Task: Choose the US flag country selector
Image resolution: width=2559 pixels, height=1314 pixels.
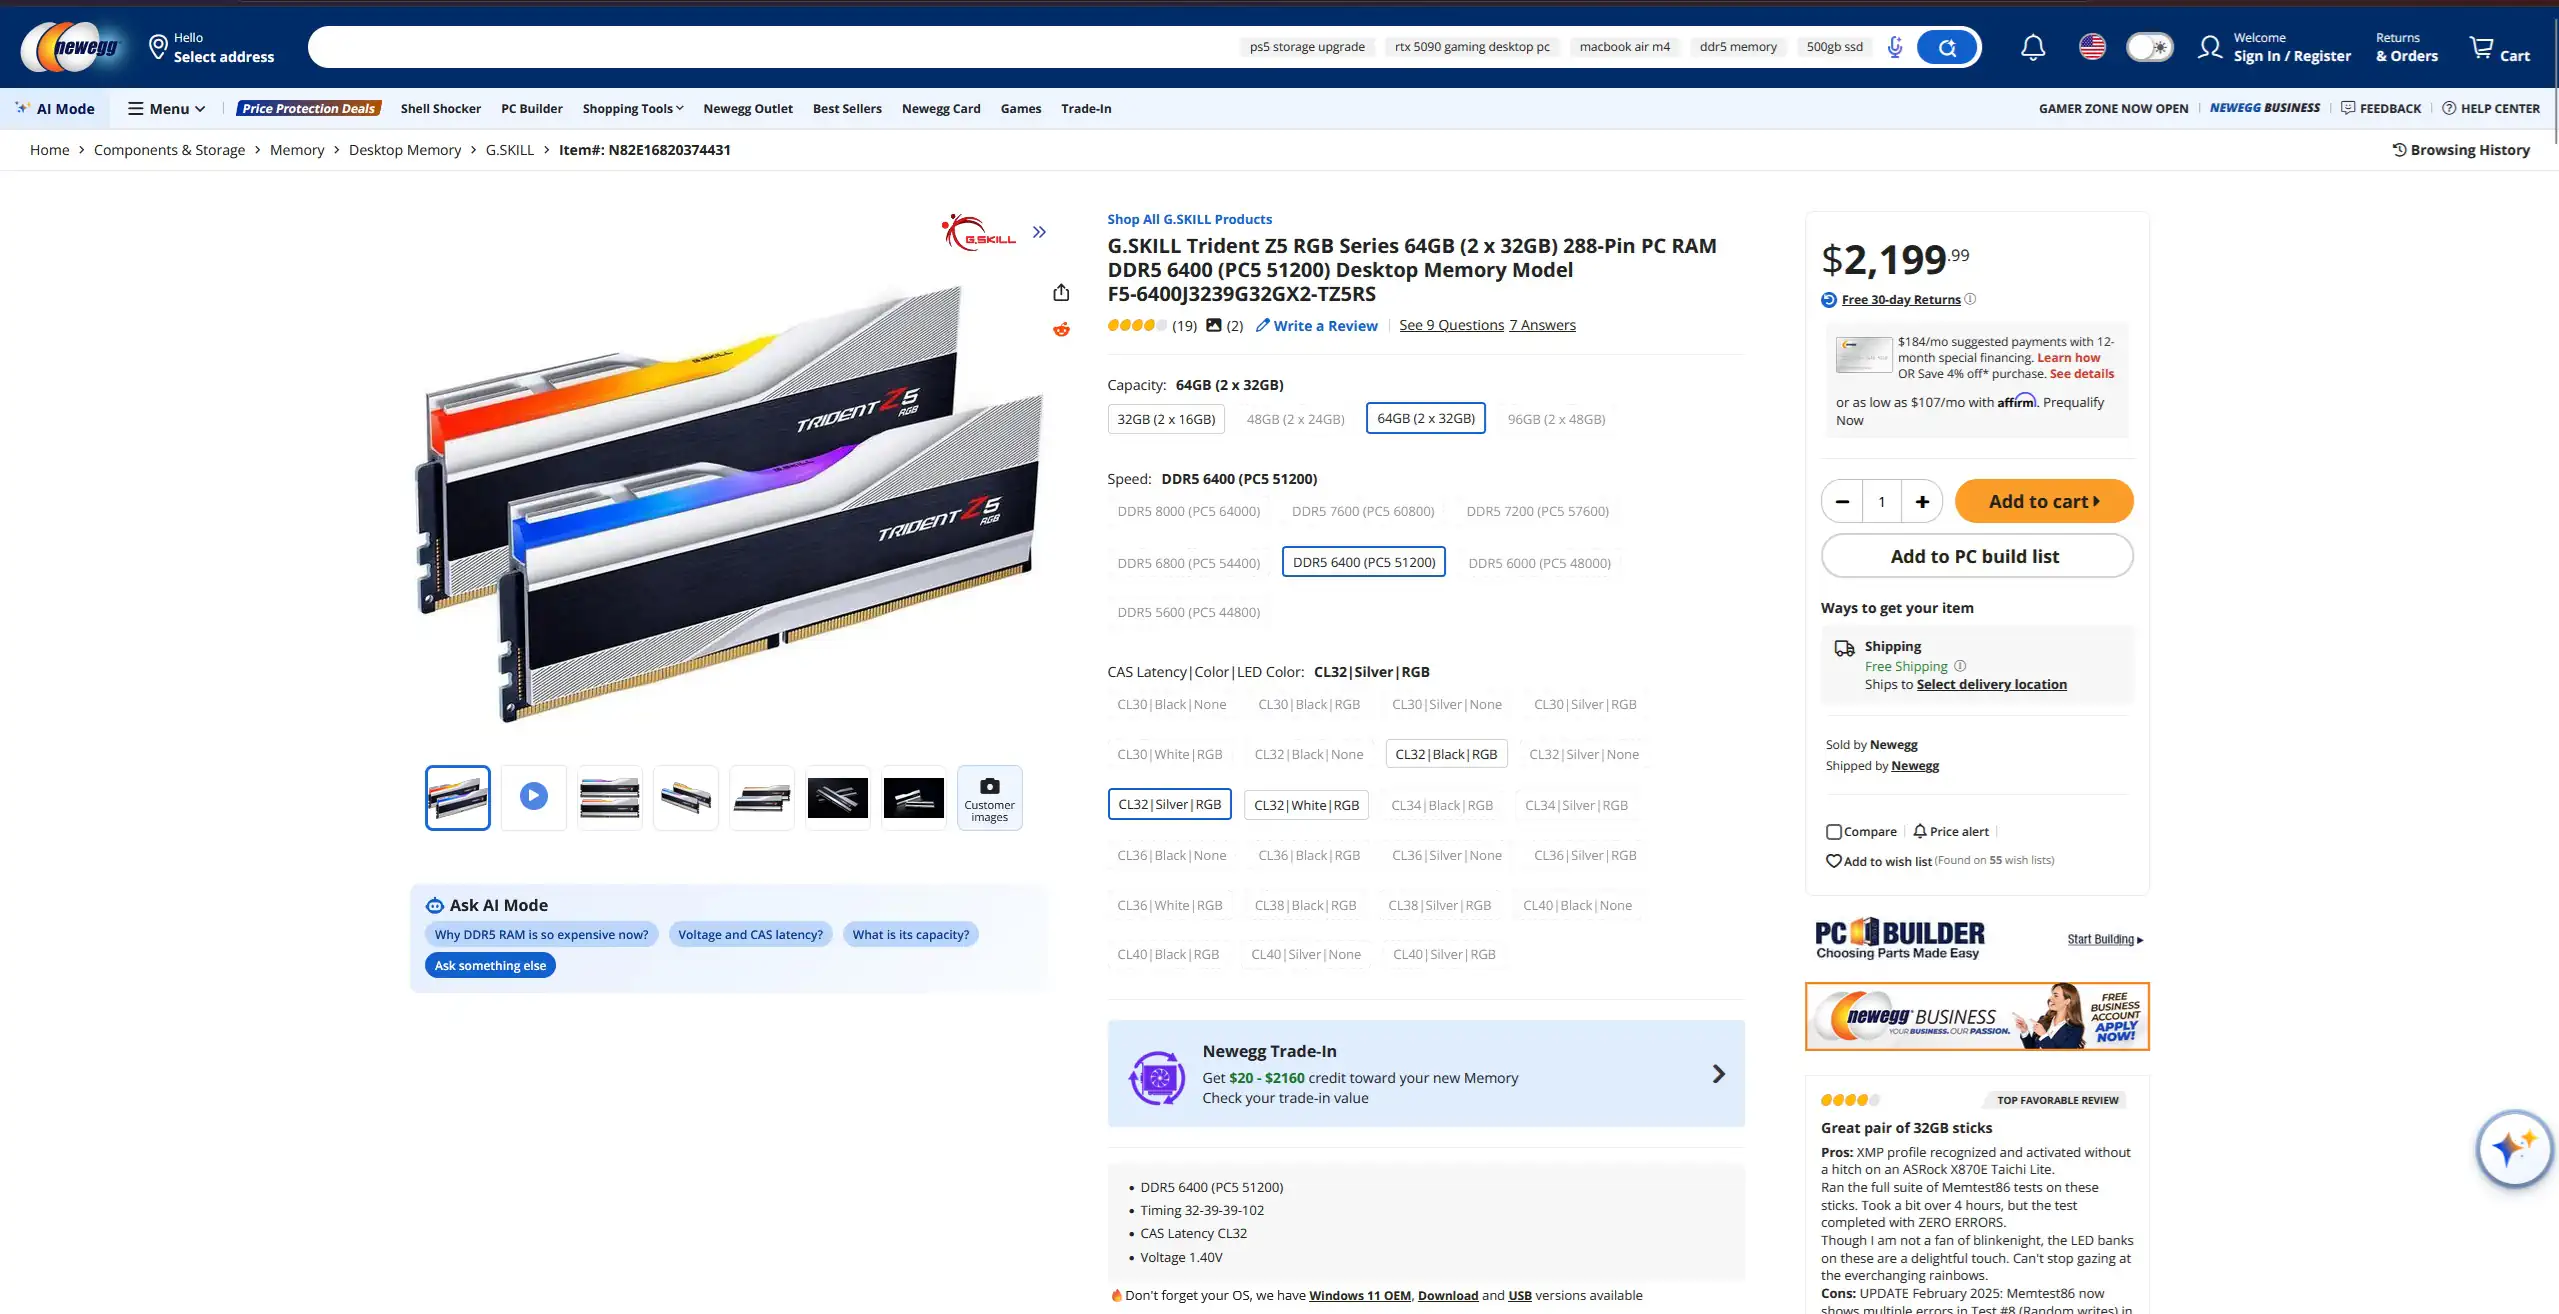Action: [2092, 47]
